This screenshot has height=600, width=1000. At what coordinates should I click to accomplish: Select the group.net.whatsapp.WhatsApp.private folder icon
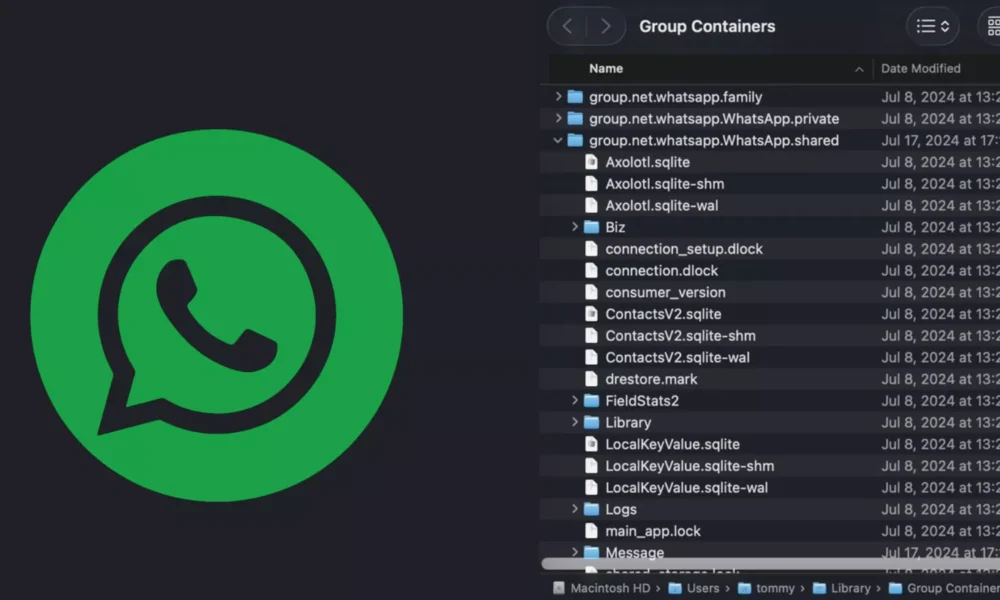click(575, 118)
